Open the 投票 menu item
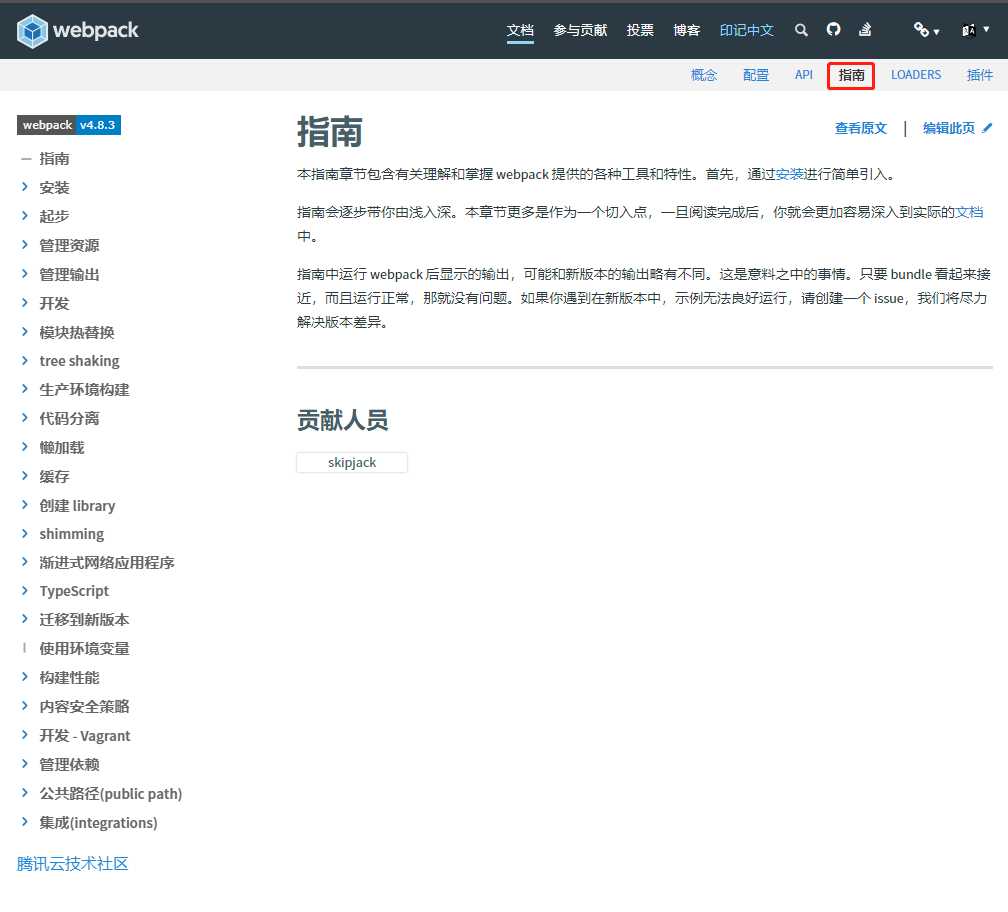1008x912 pixels. (x=640, y=30)
